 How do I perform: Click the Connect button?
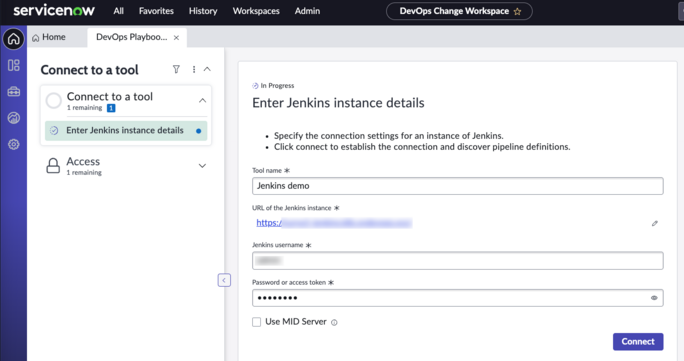(x=638, y=341)
